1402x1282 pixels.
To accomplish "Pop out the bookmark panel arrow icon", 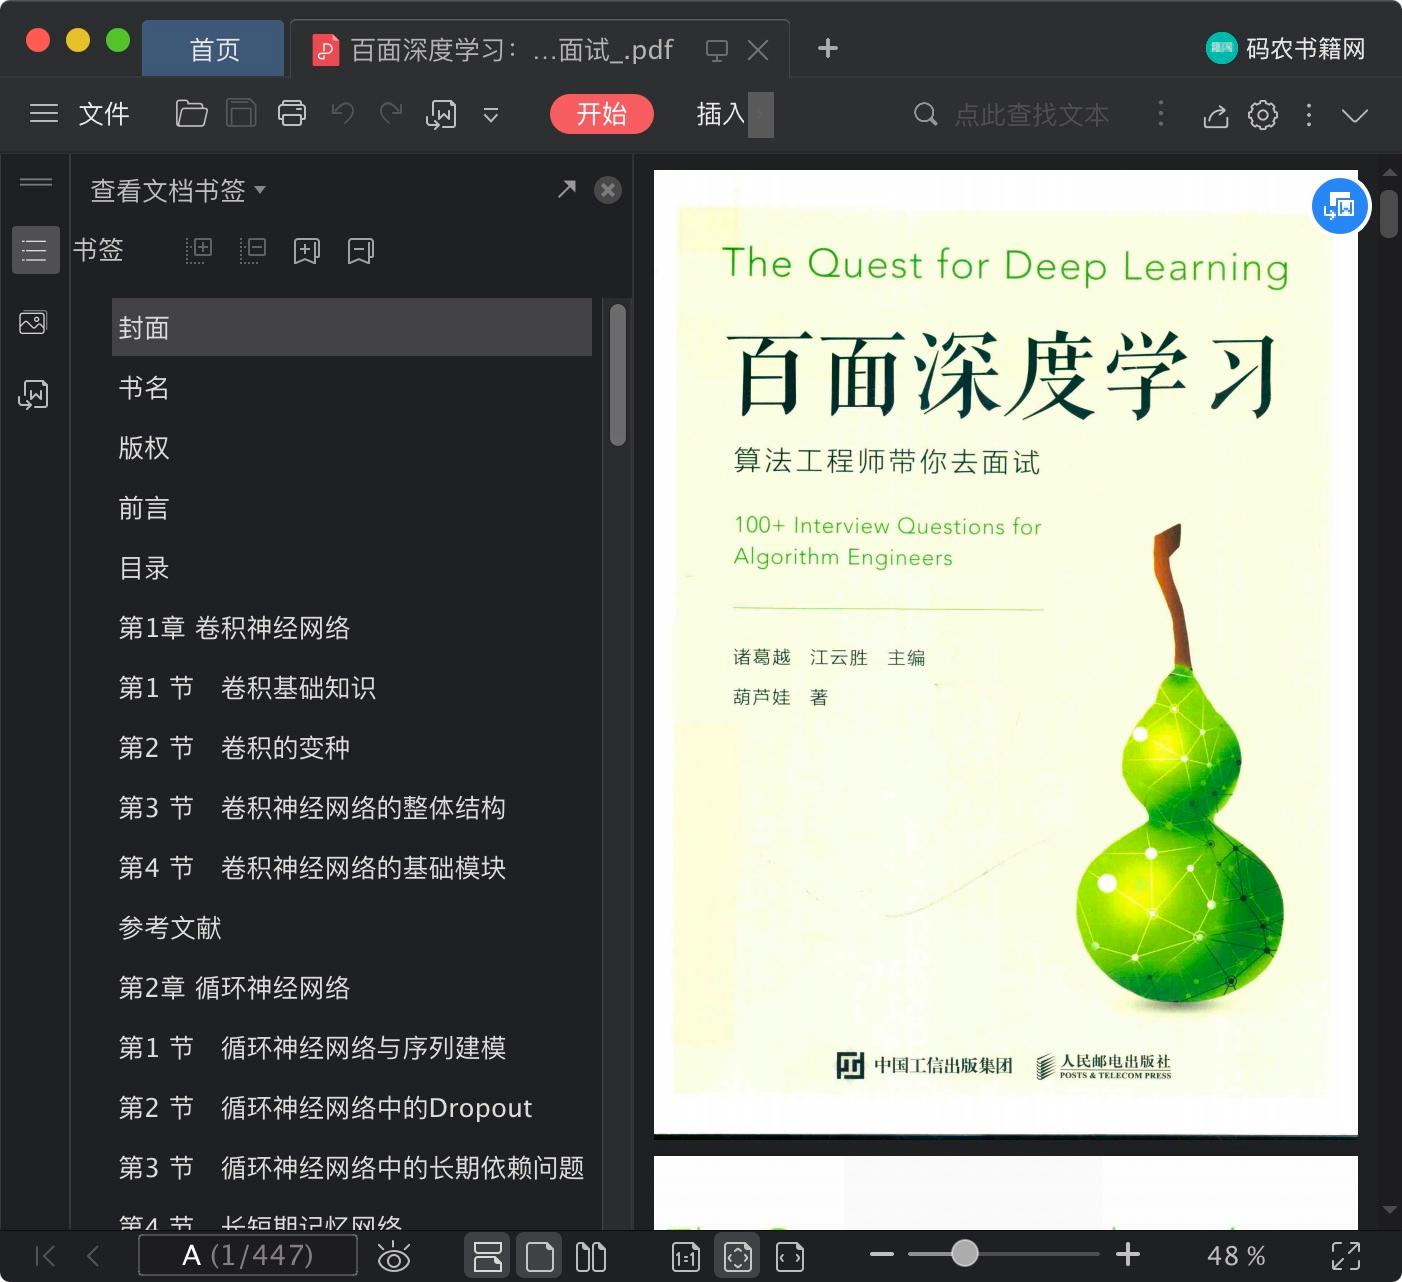I will tap(567, 188).
